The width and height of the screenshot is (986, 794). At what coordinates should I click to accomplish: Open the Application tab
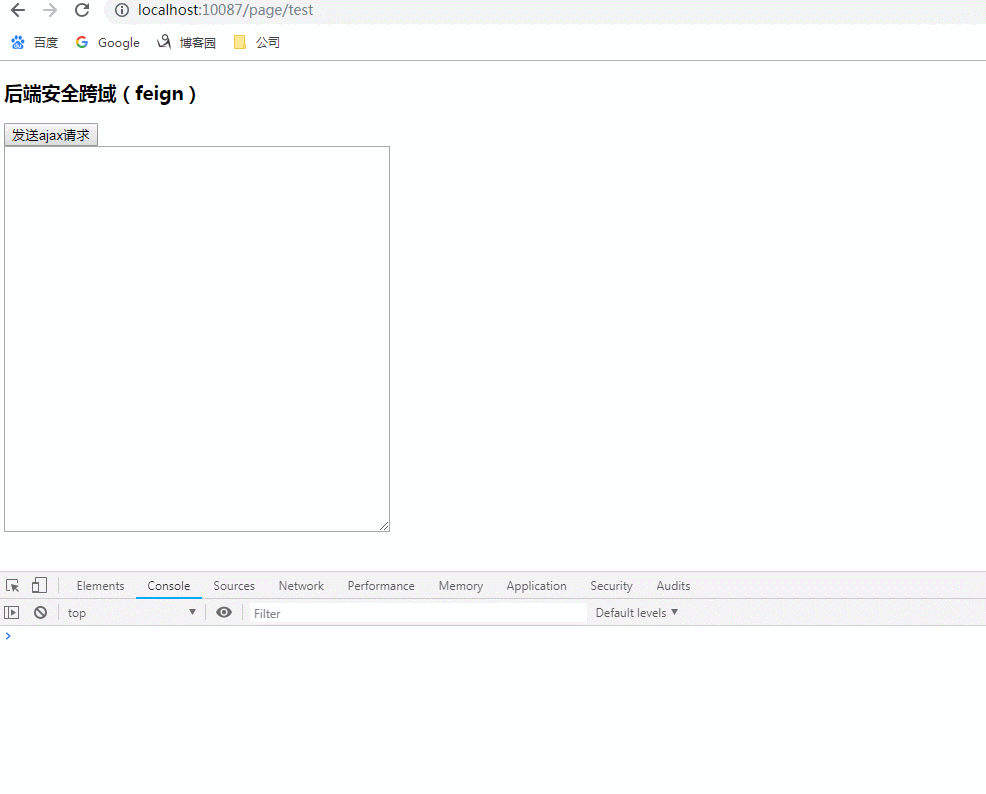[x=536, y=585]
